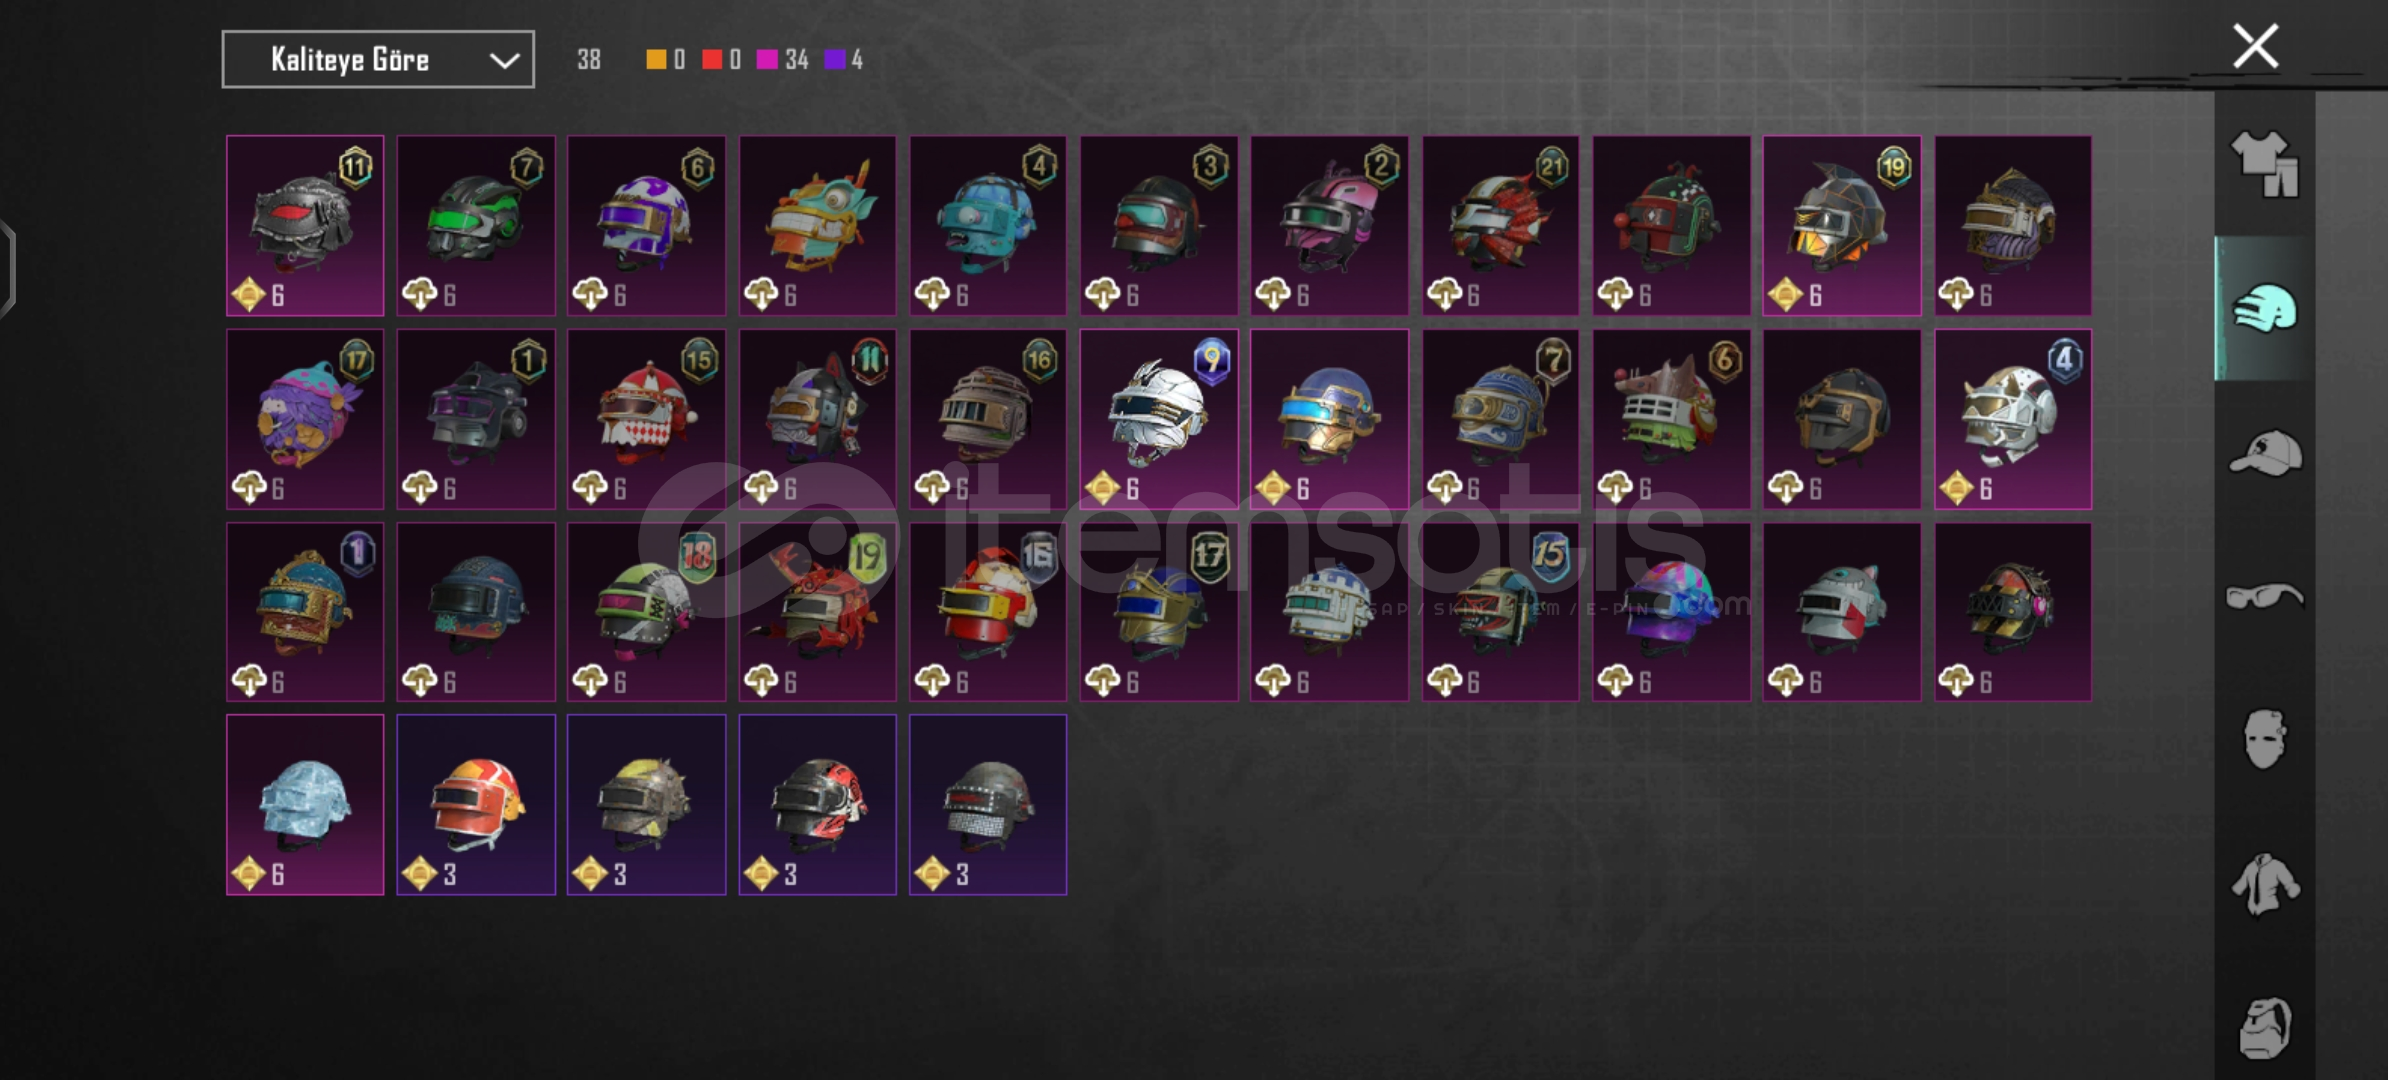Screen dimensions: 2388x1080
Task: Open the backpack category icon
Action: pos(2265,1027)
